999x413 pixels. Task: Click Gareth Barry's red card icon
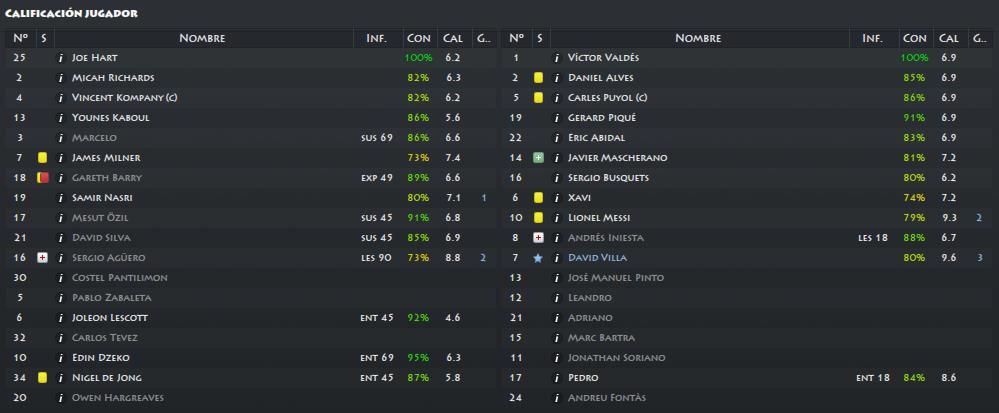click(43, 178)
